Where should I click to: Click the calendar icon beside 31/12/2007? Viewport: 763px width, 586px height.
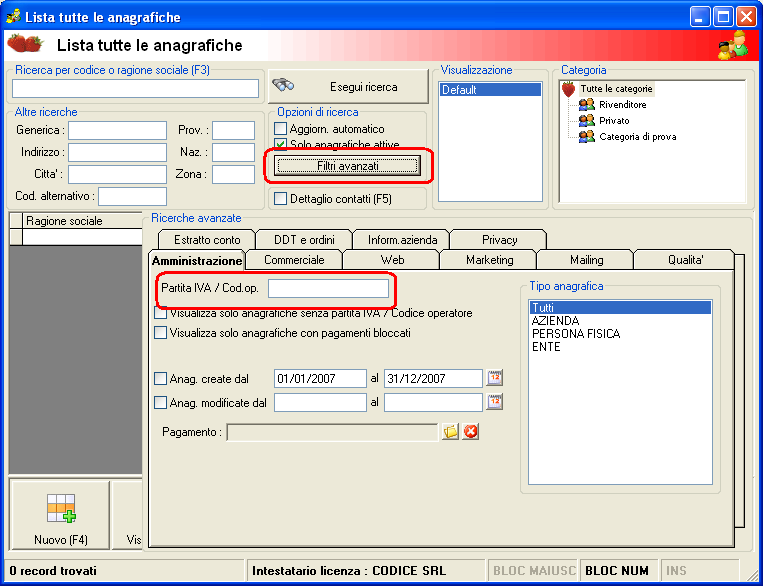pos(495,378)
